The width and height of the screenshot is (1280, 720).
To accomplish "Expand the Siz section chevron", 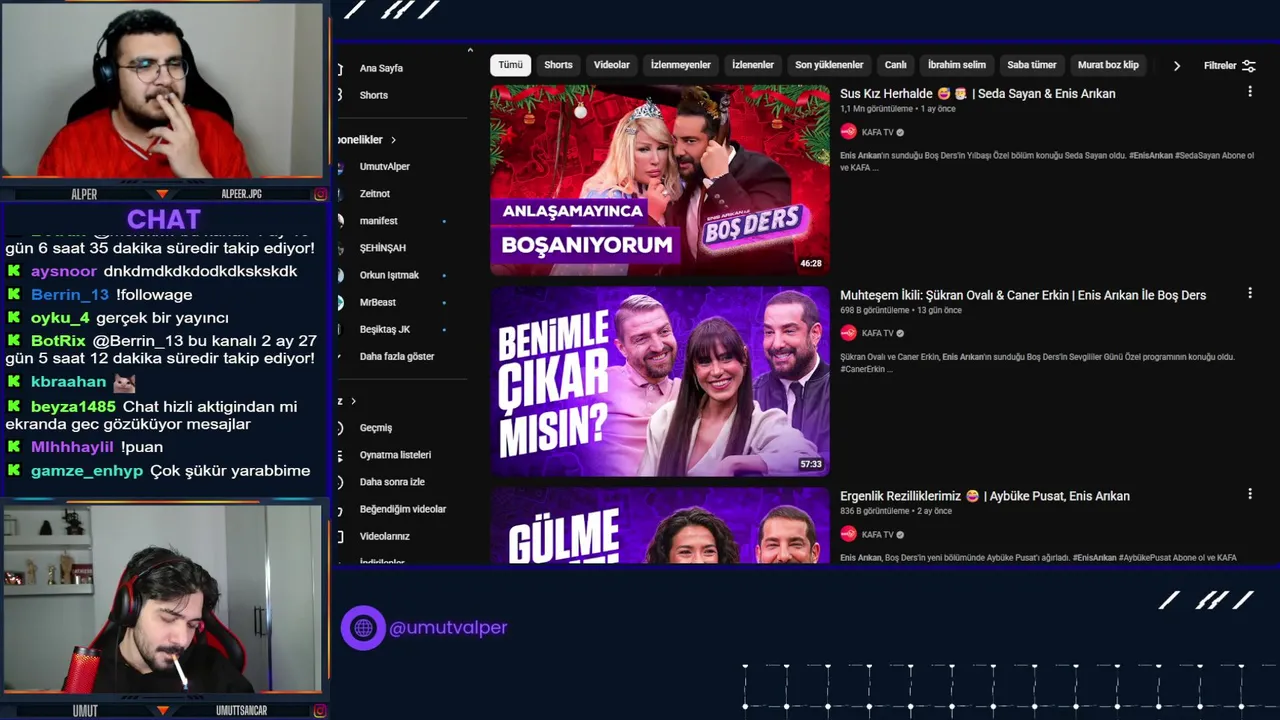I will point(352,401).
